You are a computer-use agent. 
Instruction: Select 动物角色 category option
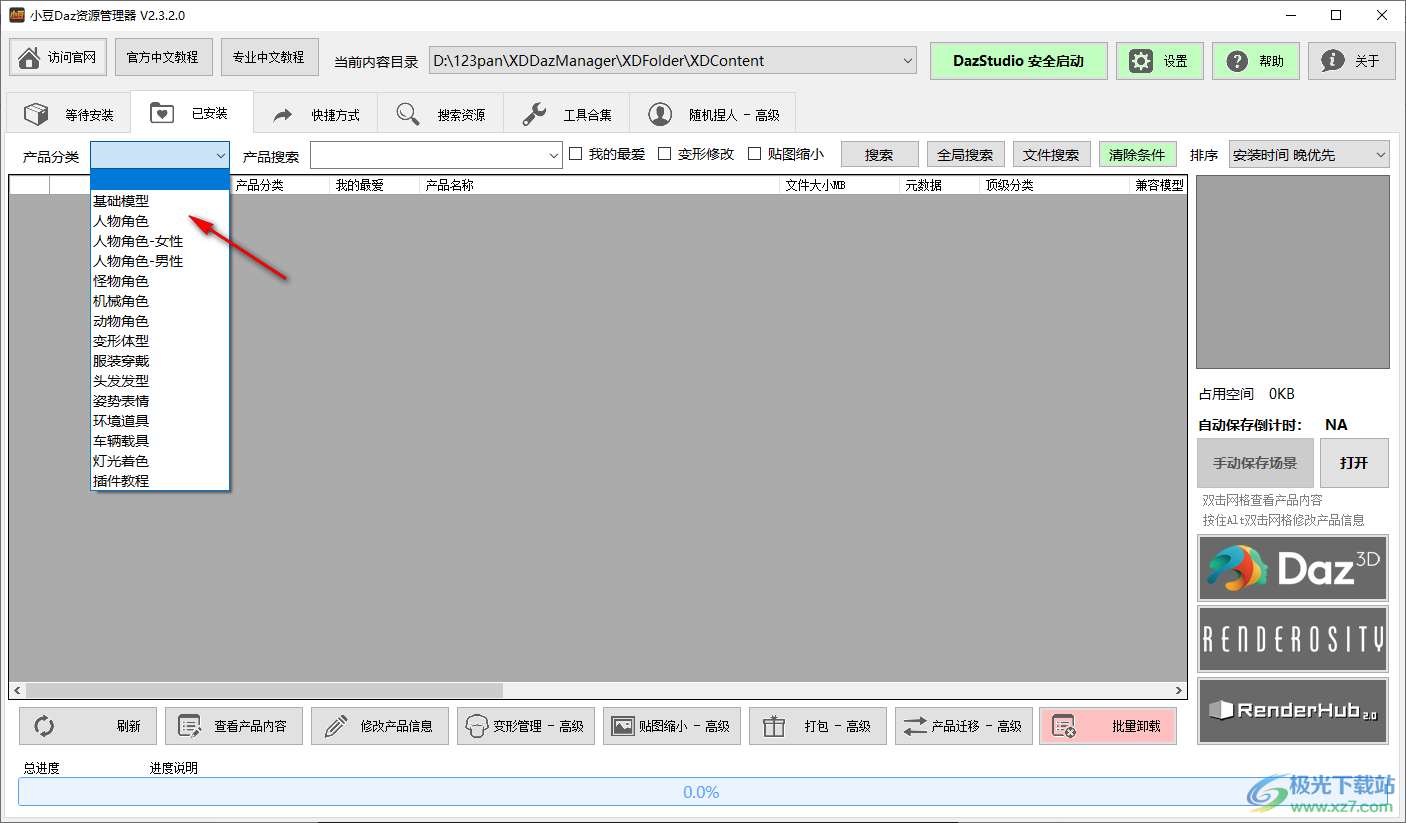(160, 321)
